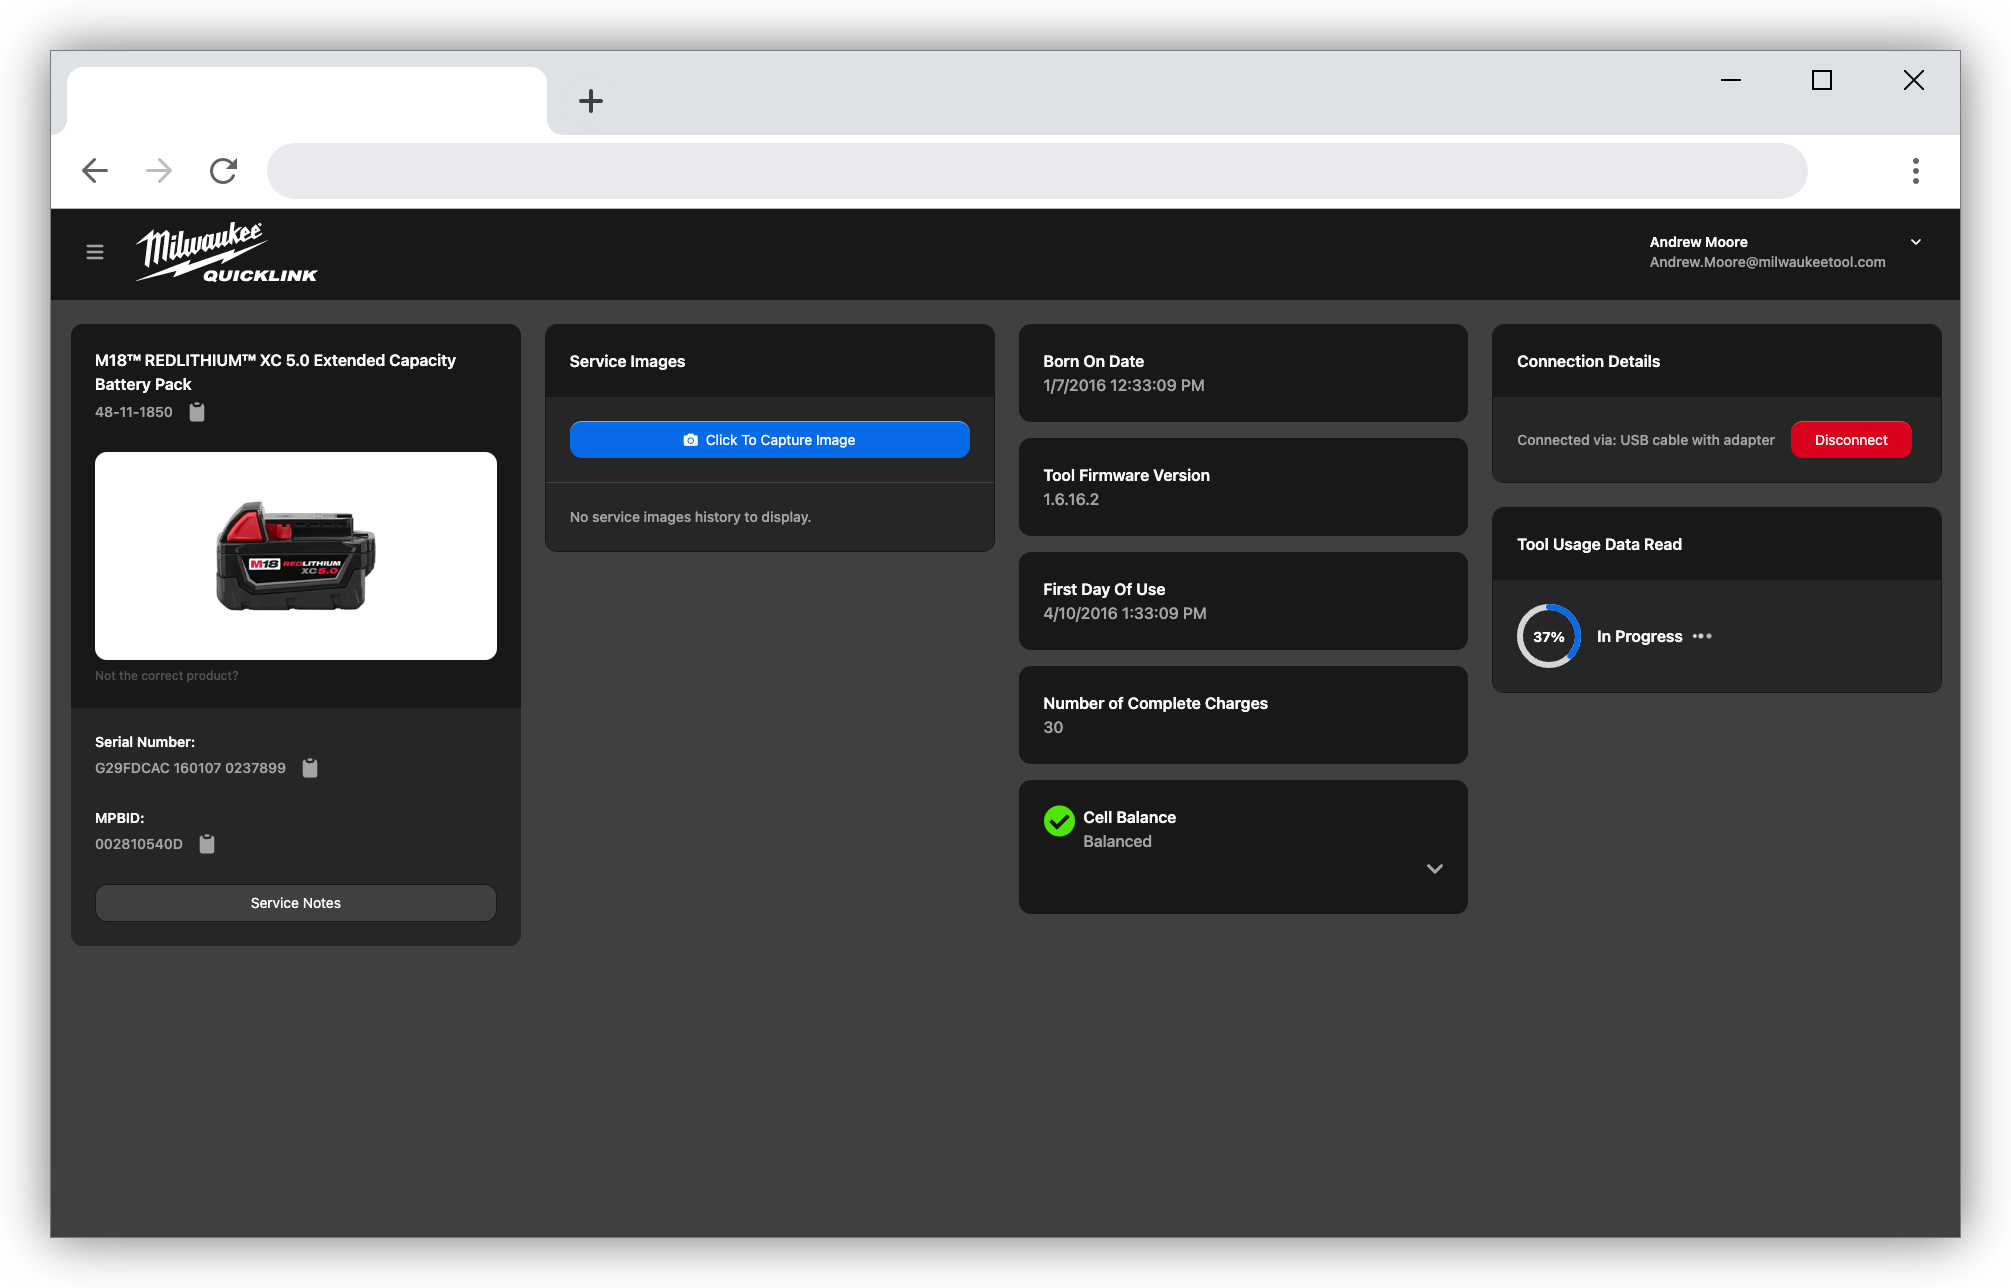Click the model number text 48-11-1850

134,412
